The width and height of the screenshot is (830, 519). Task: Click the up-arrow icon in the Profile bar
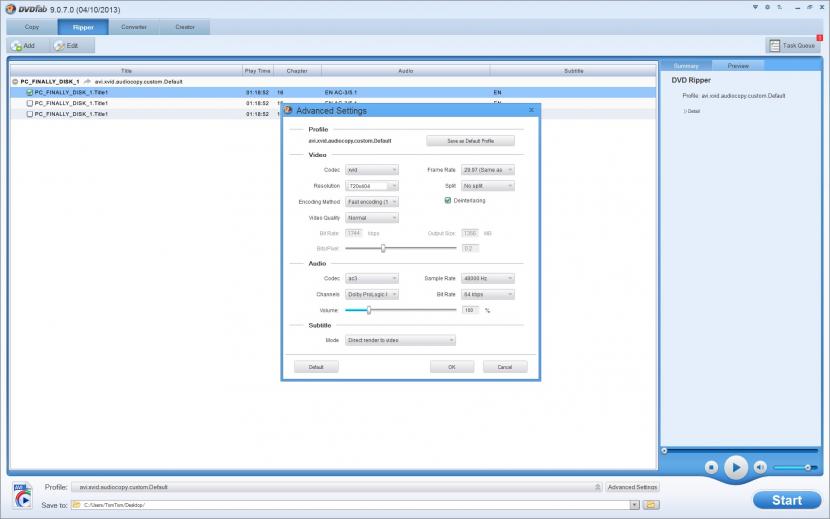[x=598, y=487]
